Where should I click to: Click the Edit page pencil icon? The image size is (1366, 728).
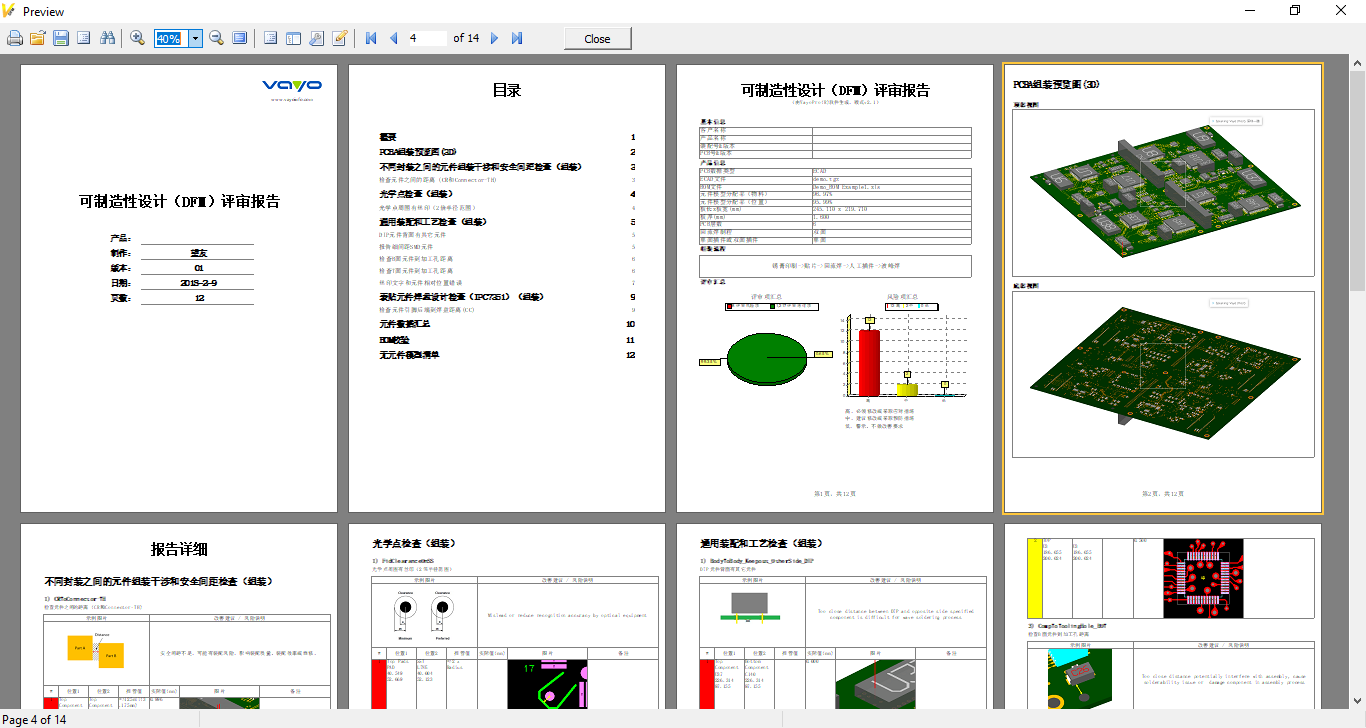(340, 38)
